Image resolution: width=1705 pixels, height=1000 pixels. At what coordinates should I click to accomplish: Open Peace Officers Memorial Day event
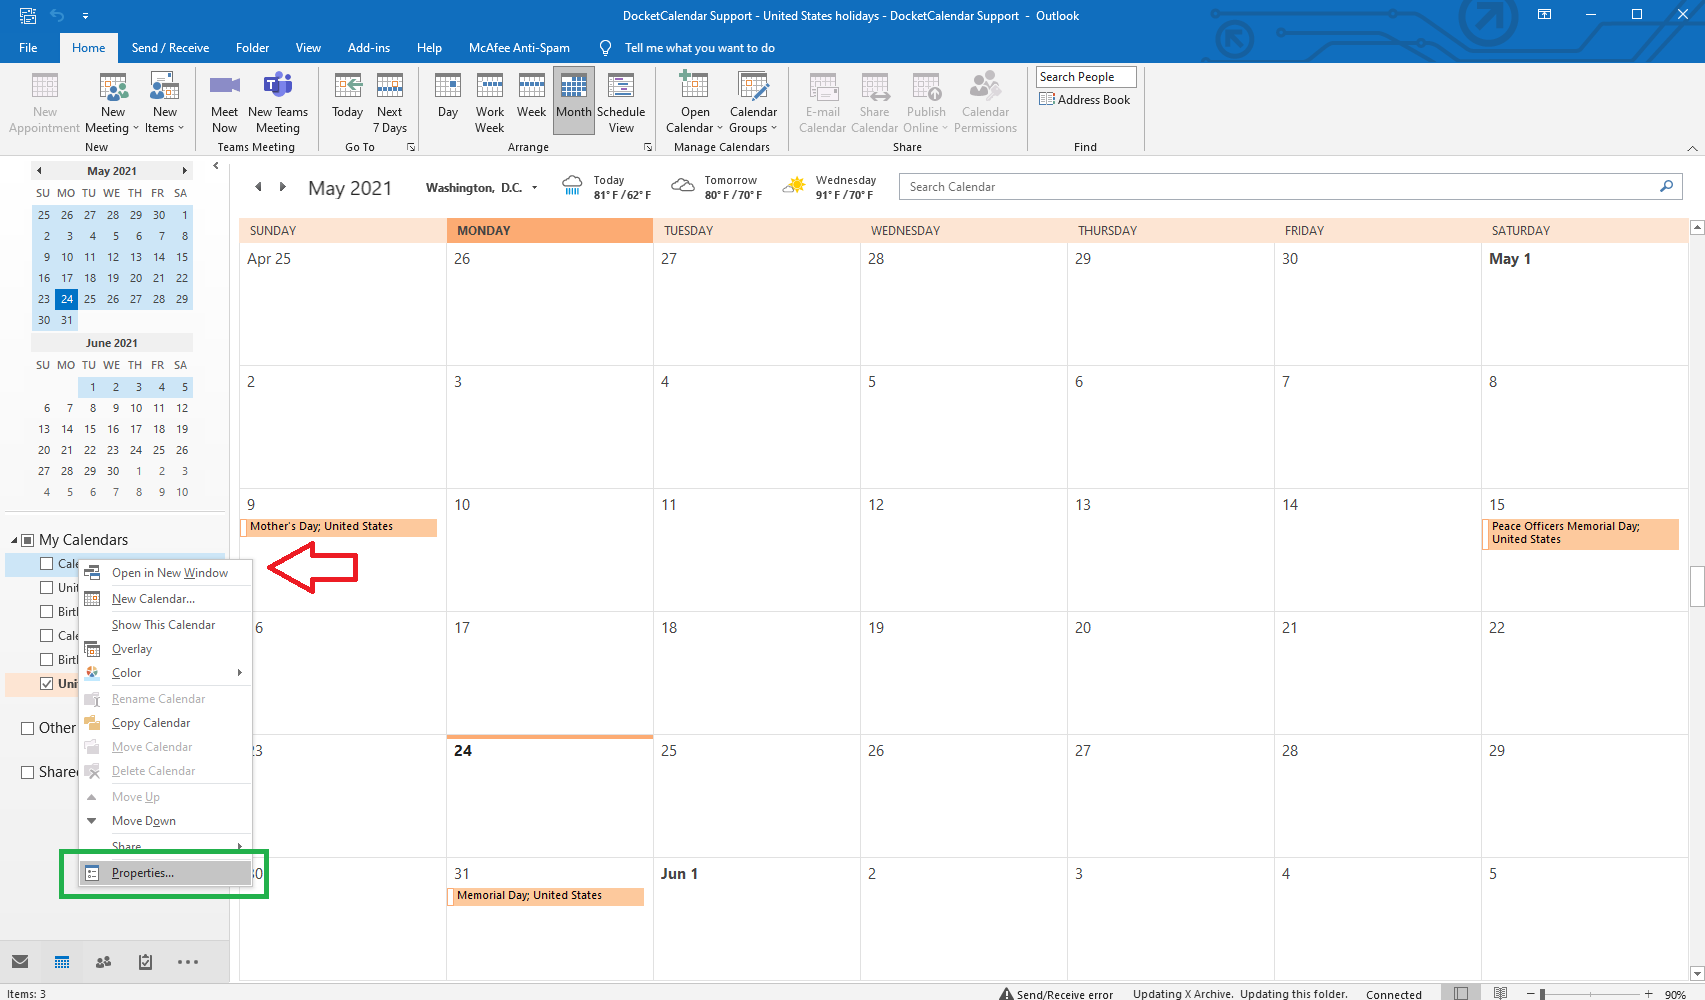click(1580, 533)
